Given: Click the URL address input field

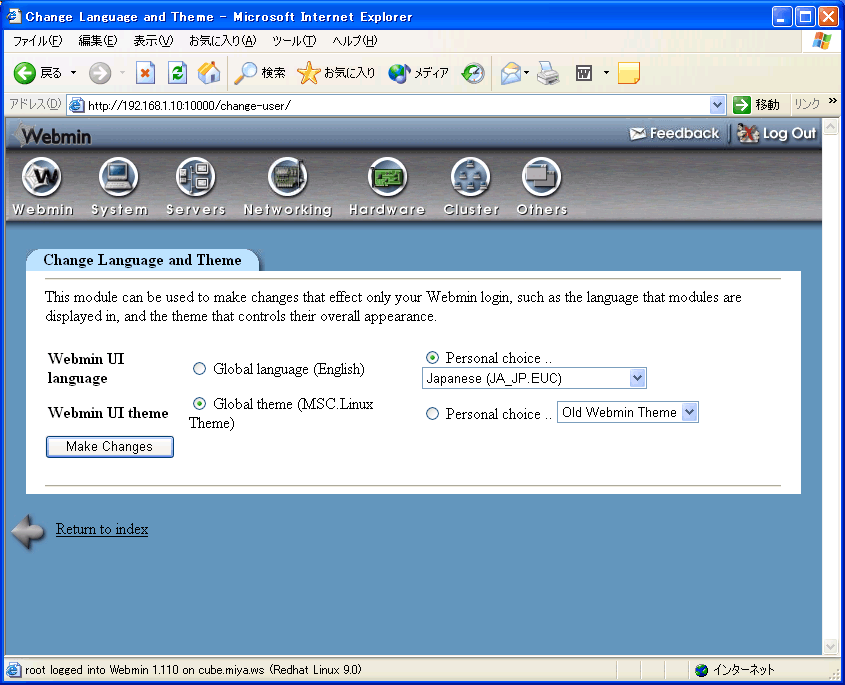Looking at the screenshot, I should pos(398,105).
